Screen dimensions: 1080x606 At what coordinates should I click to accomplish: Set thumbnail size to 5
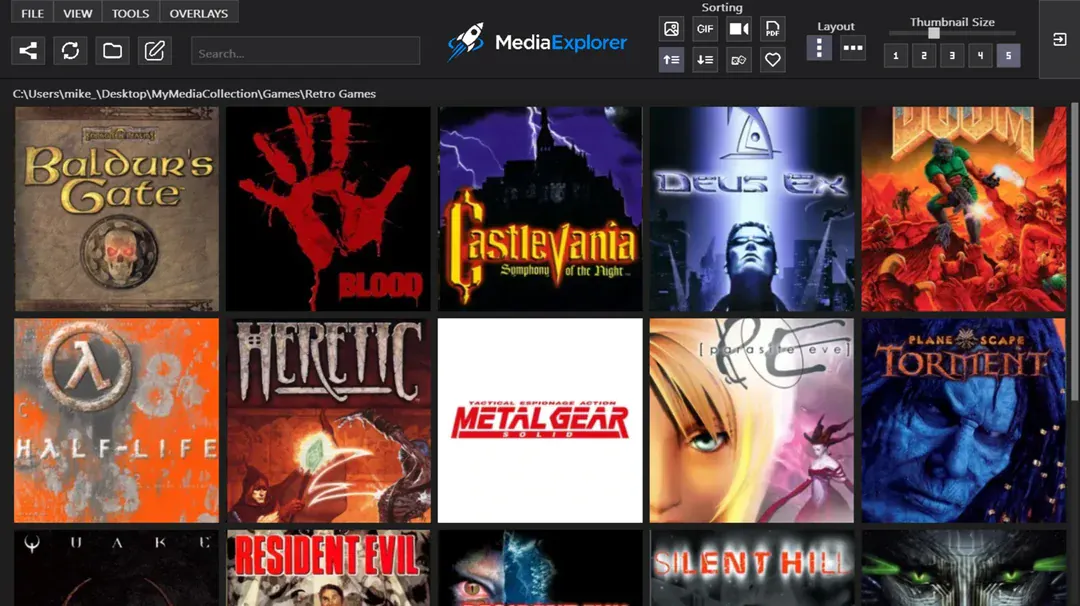pos(1008,56)
